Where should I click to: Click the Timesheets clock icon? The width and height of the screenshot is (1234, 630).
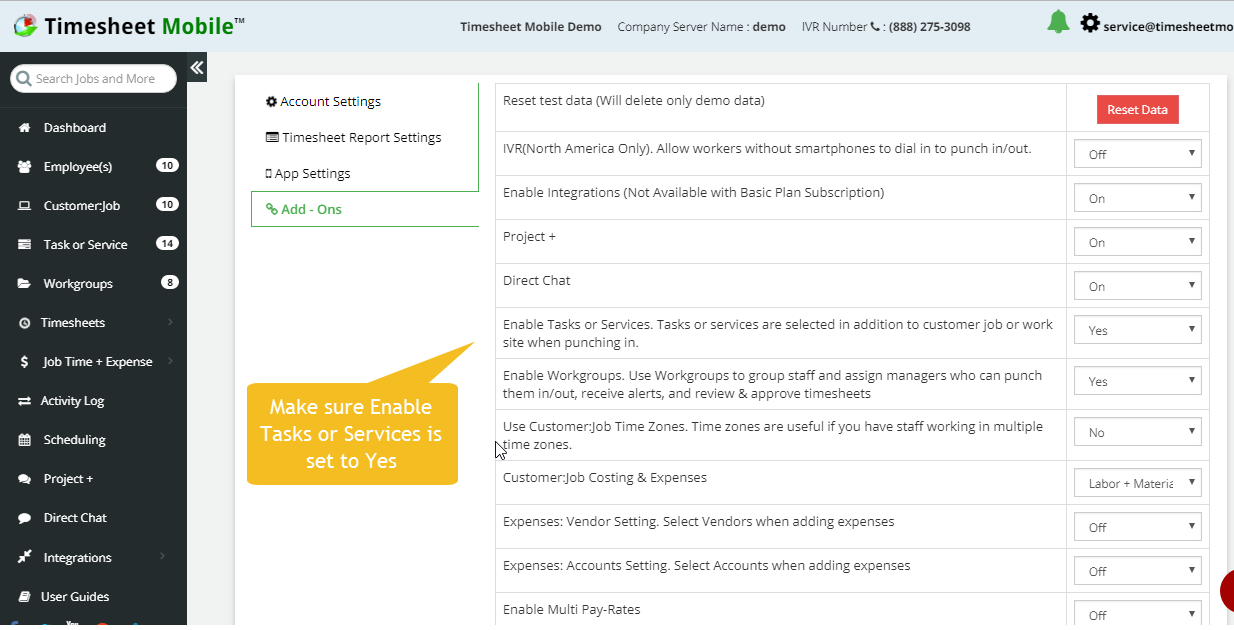pos(24,323)
